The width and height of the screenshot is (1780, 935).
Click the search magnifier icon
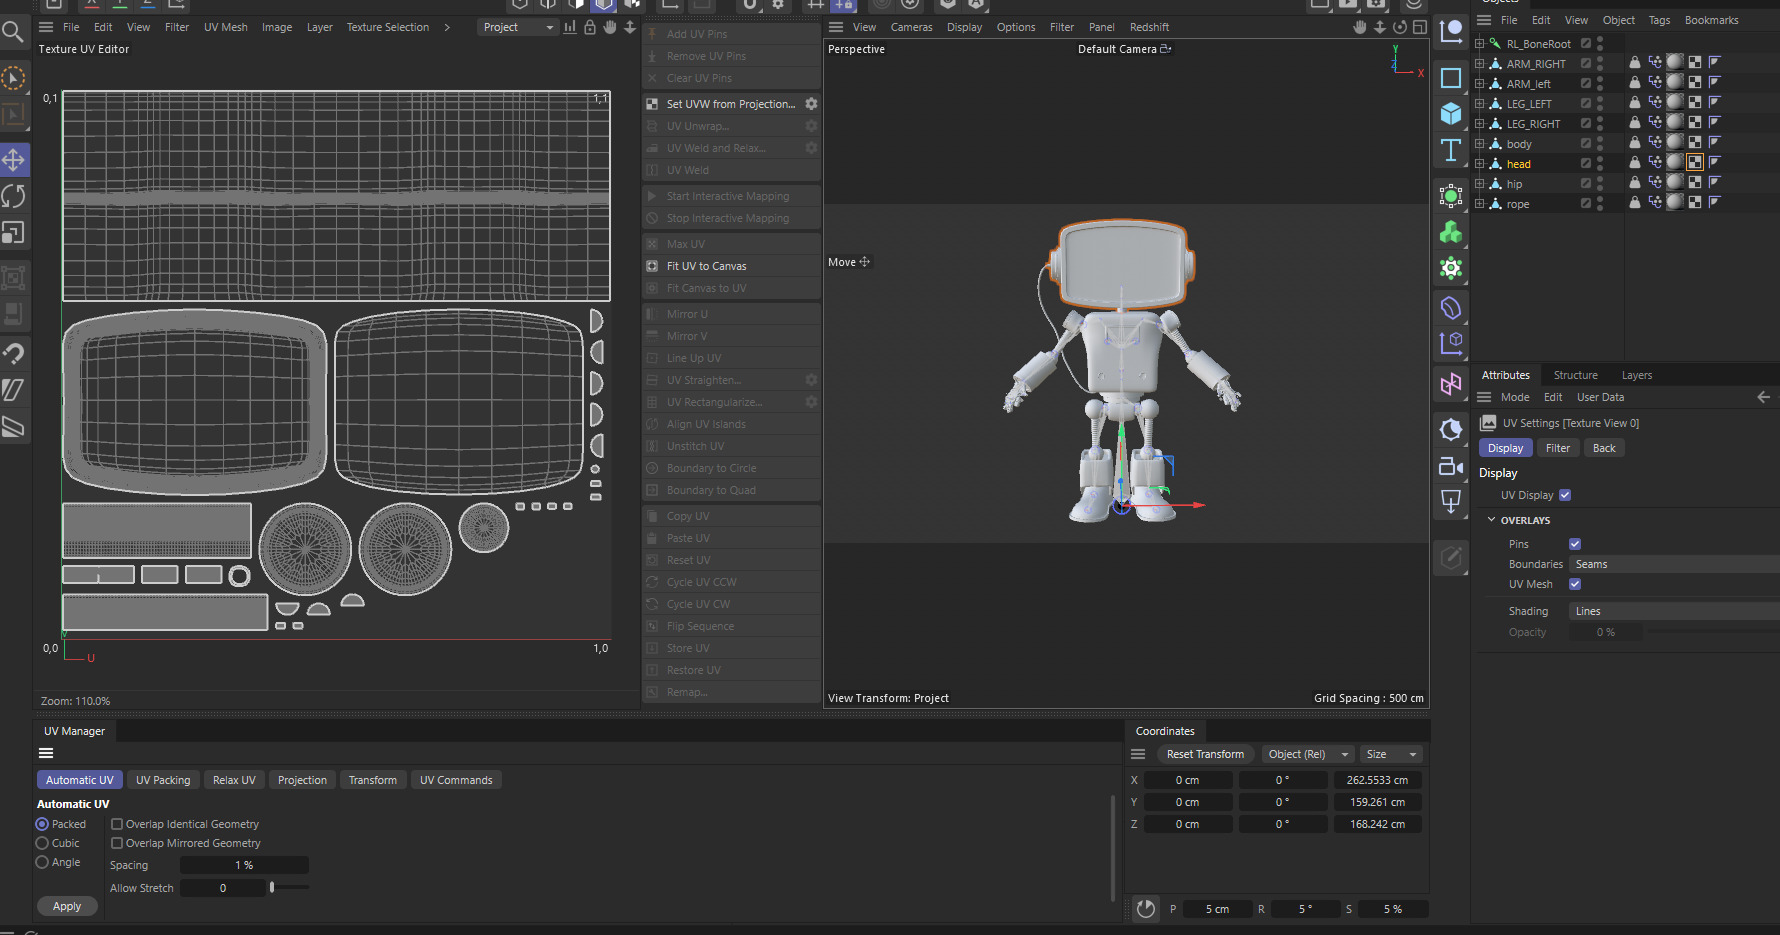point(13,32)
